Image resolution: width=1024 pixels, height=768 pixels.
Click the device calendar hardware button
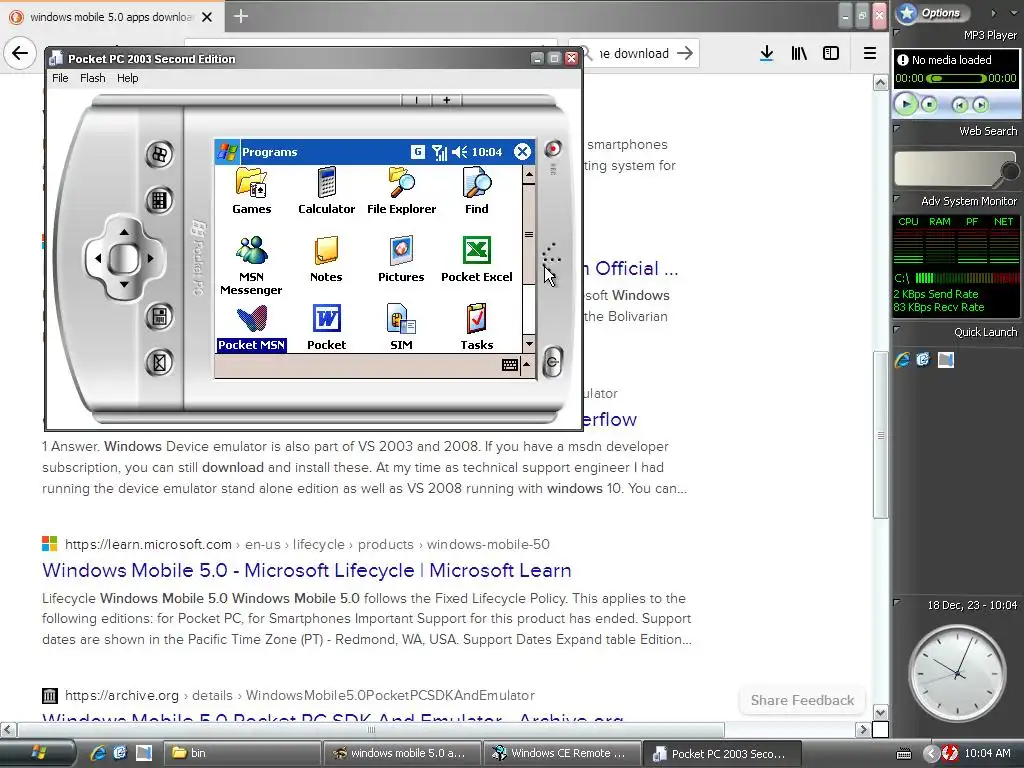(159, 200)
